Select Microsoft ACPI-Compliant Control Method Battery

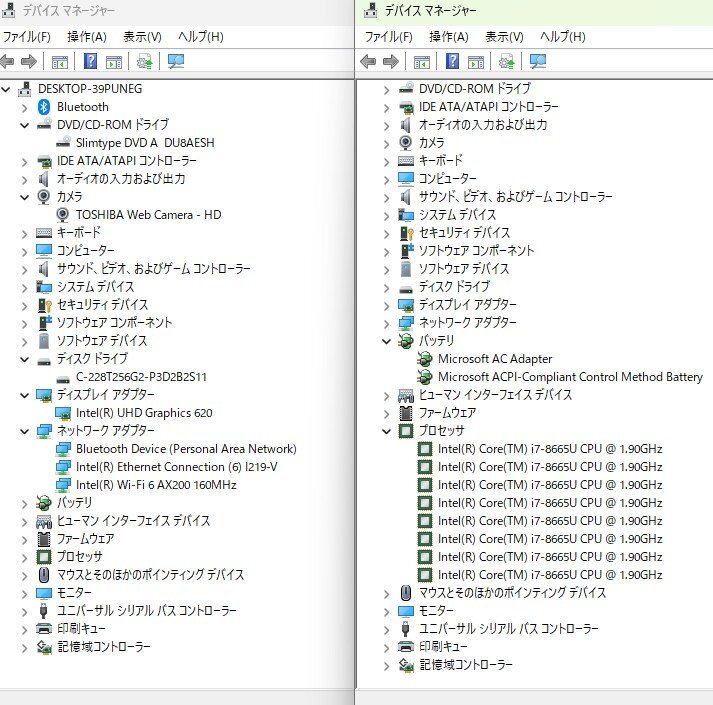(570, 377)
